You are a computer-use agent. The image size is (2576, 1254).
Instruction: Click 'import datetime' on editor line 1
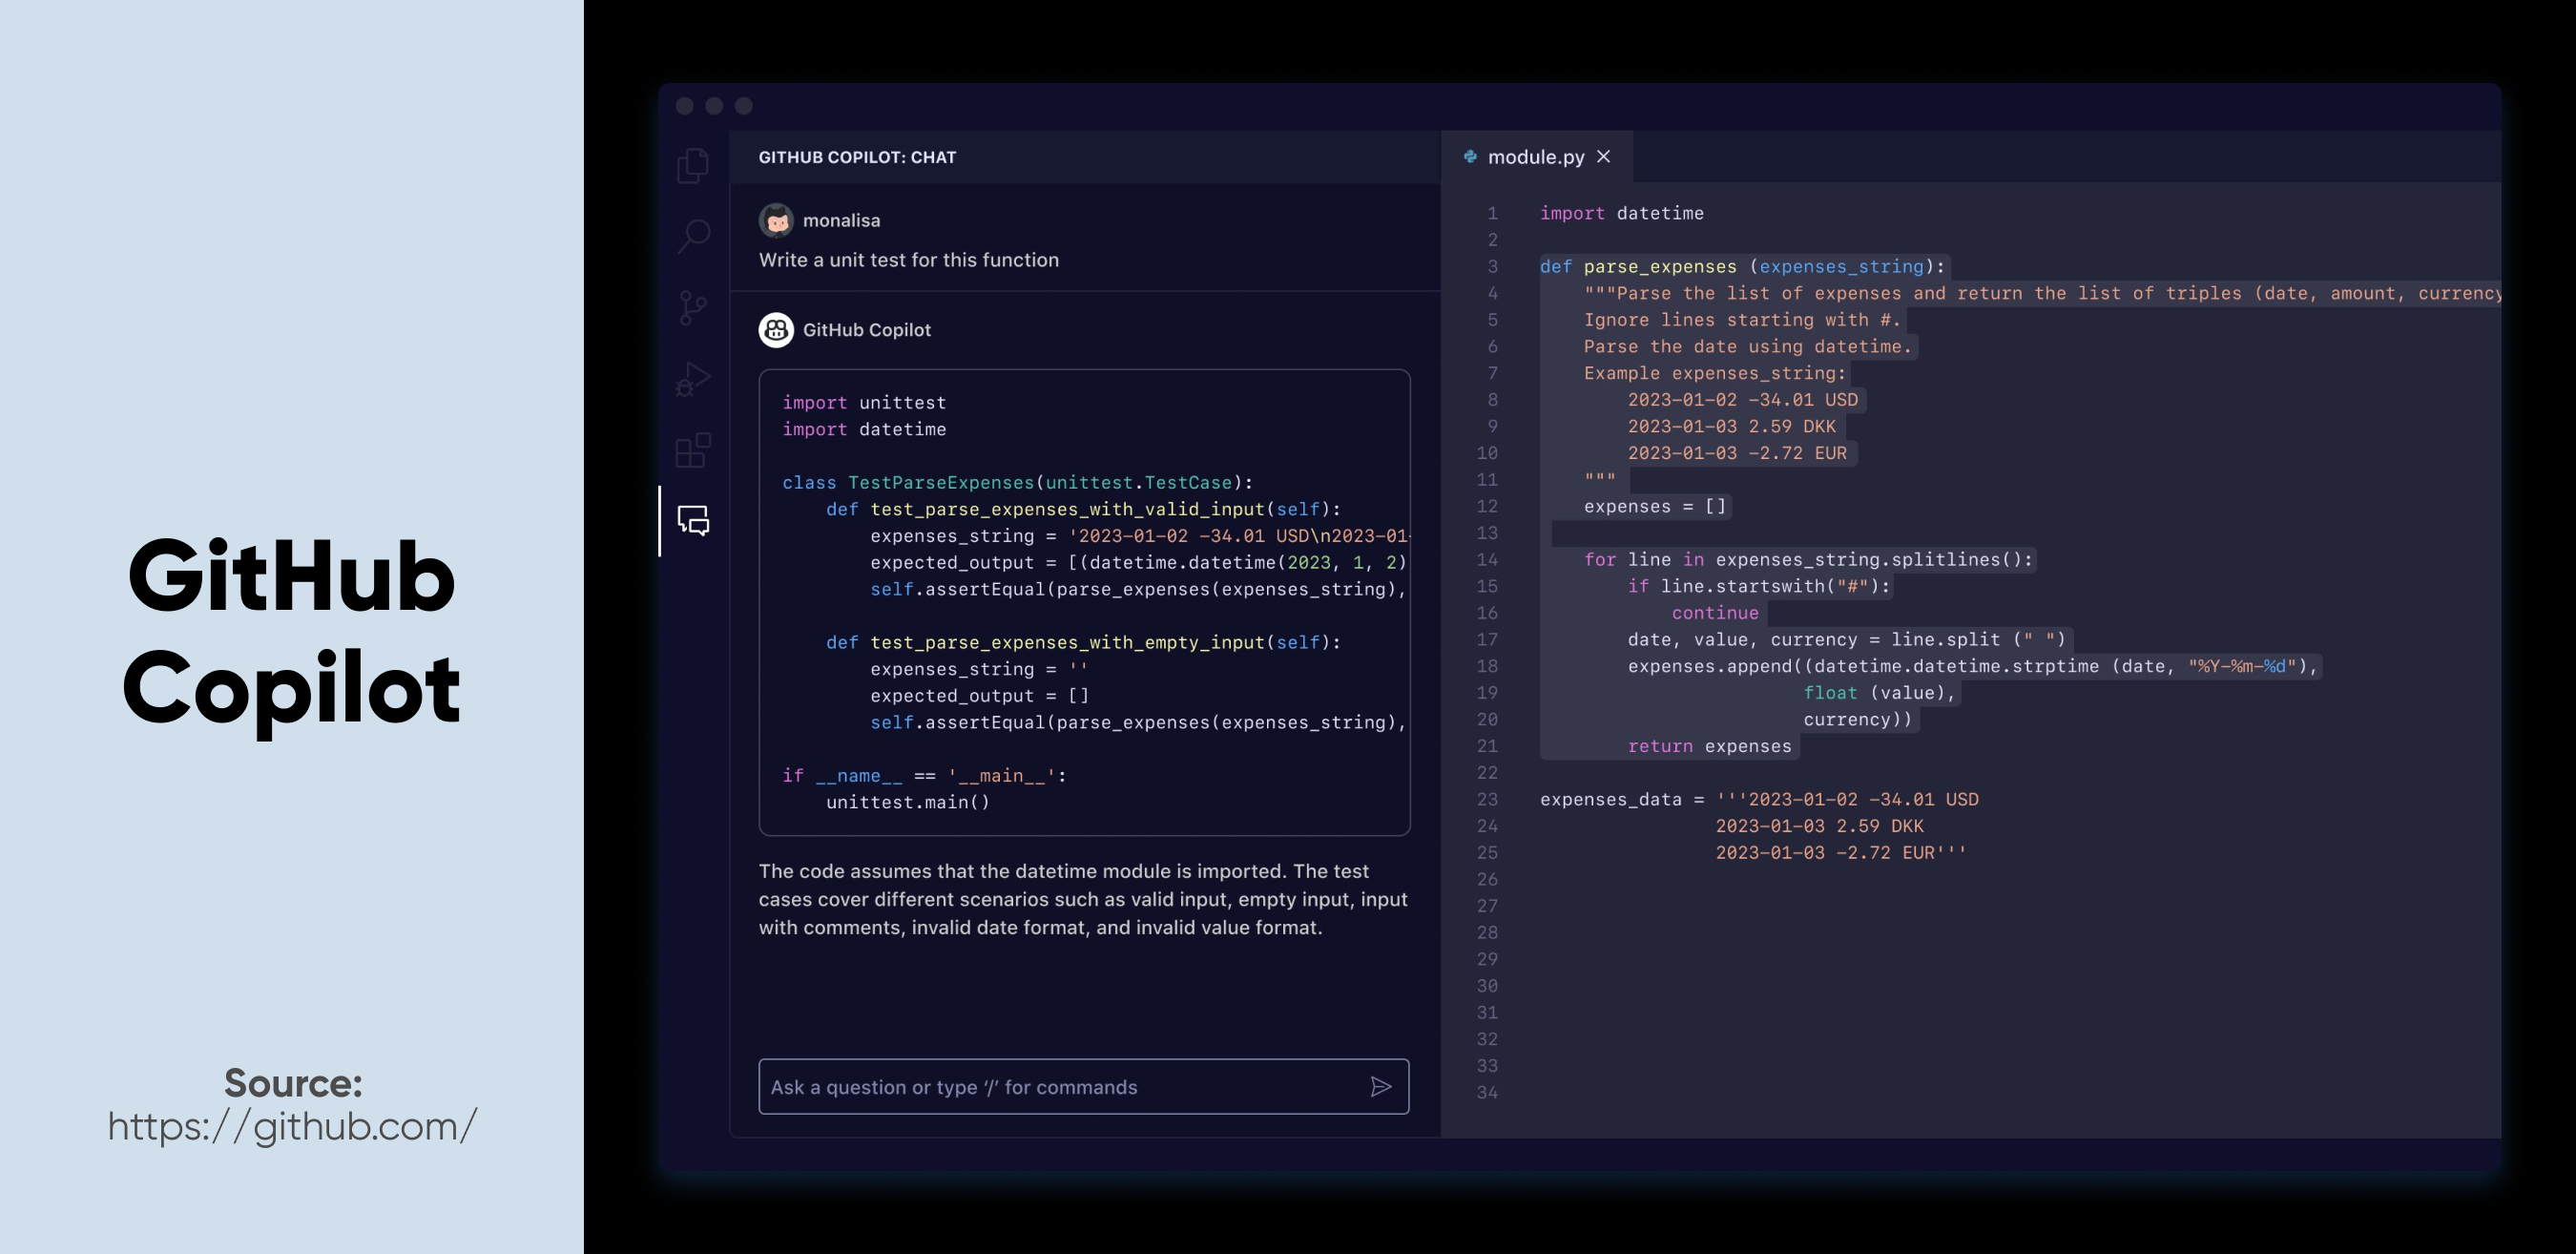[1621, 213]
